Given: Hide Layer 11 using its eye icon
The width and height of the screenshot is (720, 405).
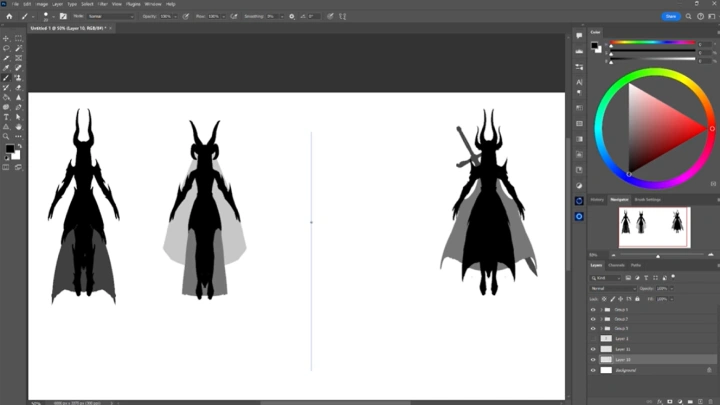Looking at the screenshot, I should 593,349.
